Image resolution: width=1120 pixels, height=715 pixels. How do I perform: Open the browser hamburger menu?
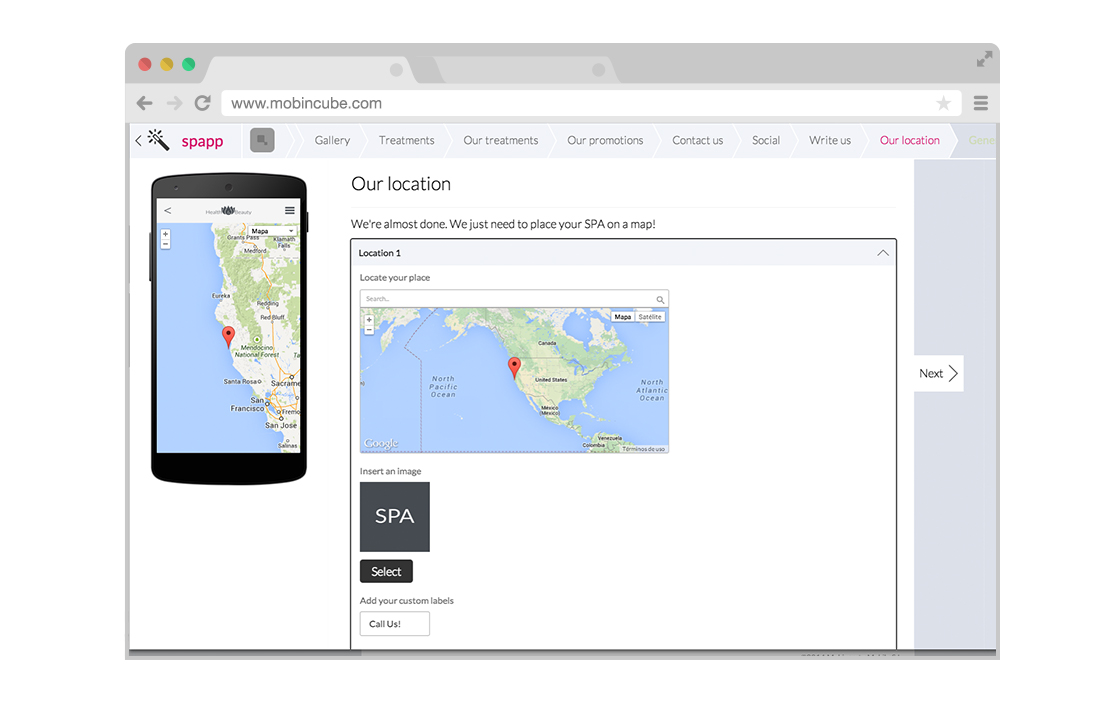coord(981,103)
